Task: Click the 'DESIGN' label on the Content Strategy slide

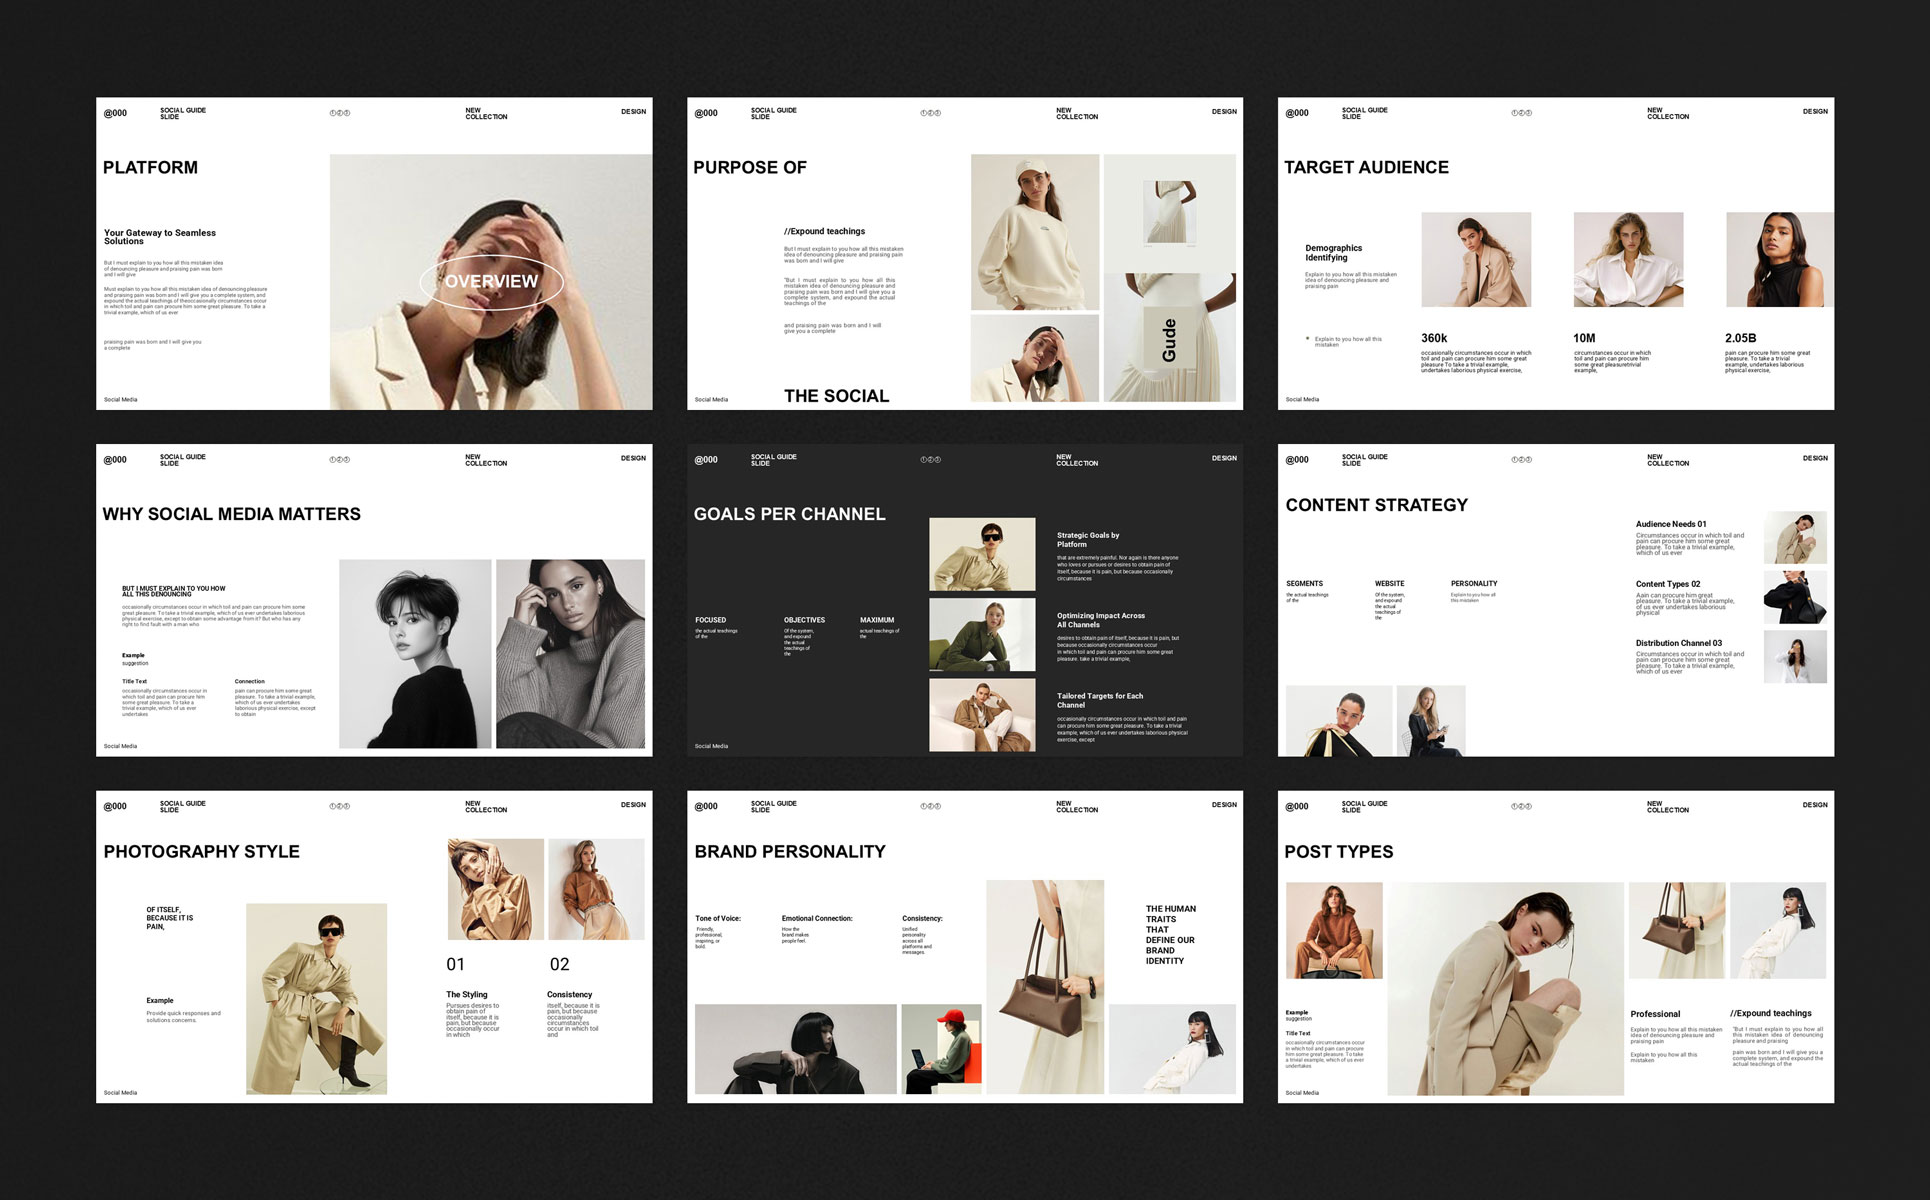Action: pyautogui.click(x=1814, y=458)
